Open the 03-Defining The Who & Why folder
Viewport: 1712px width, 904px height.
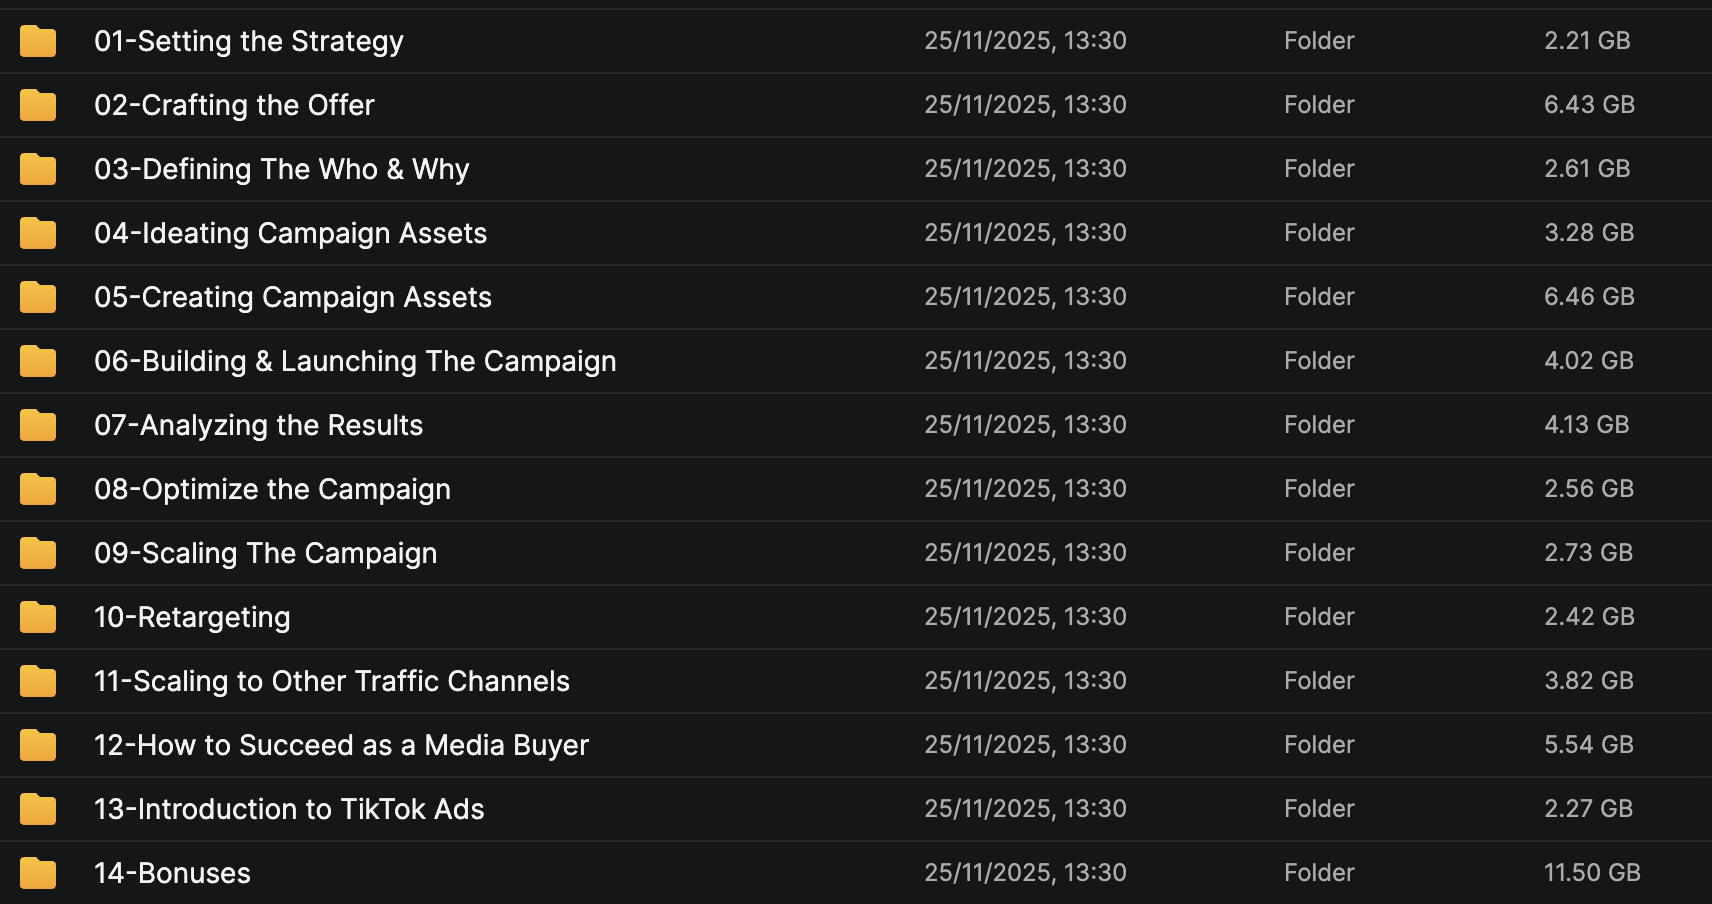click(x=281, y=169)
